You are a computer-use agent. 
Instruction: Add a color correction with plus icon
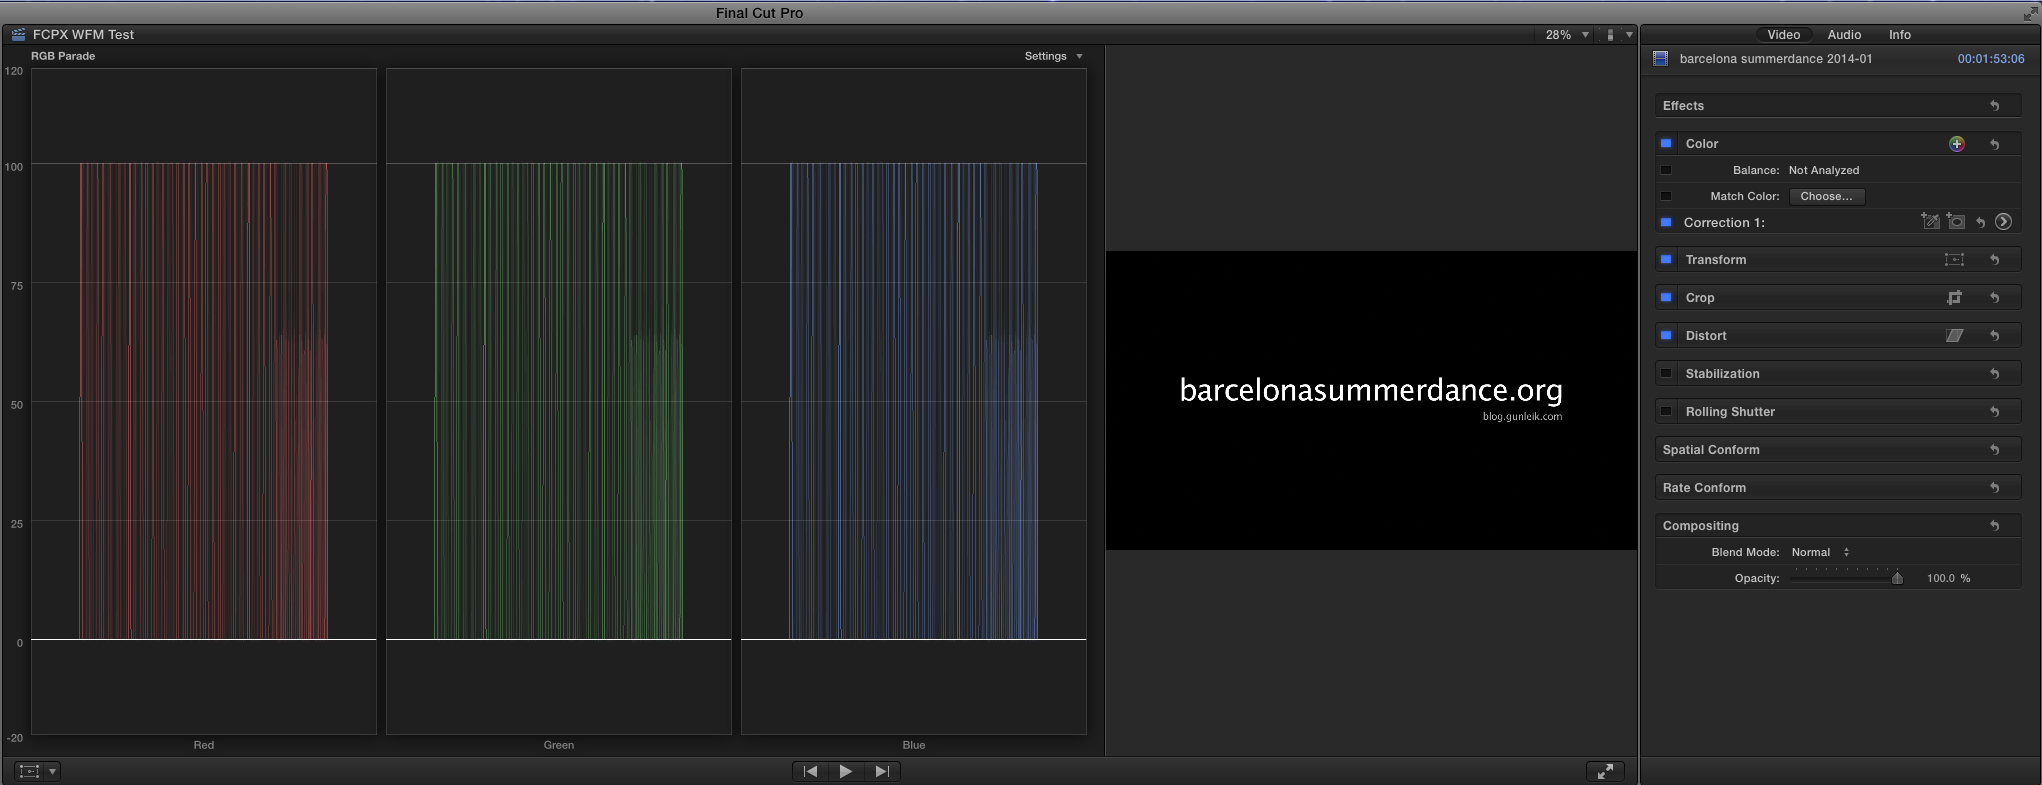[x=1957, y=144]
